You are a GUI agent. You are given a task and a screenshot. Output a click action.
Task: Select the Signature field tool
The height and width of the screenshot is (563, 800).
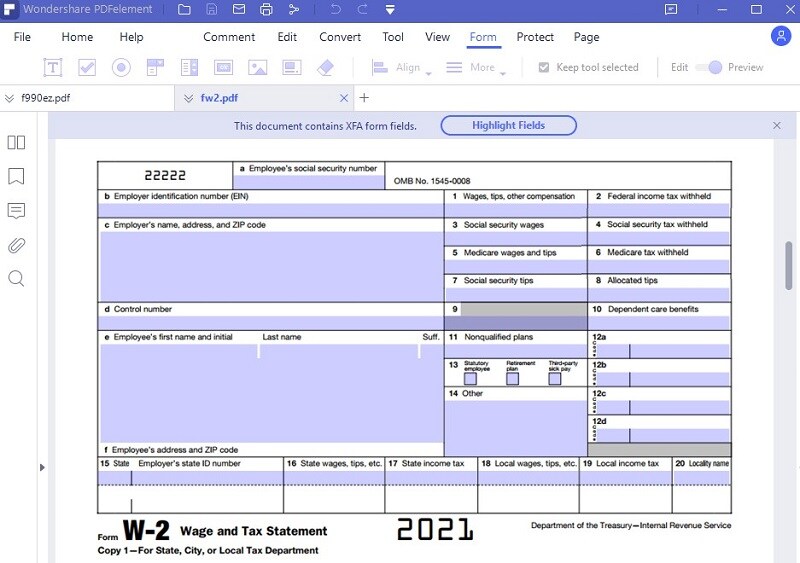pos(292,67)
